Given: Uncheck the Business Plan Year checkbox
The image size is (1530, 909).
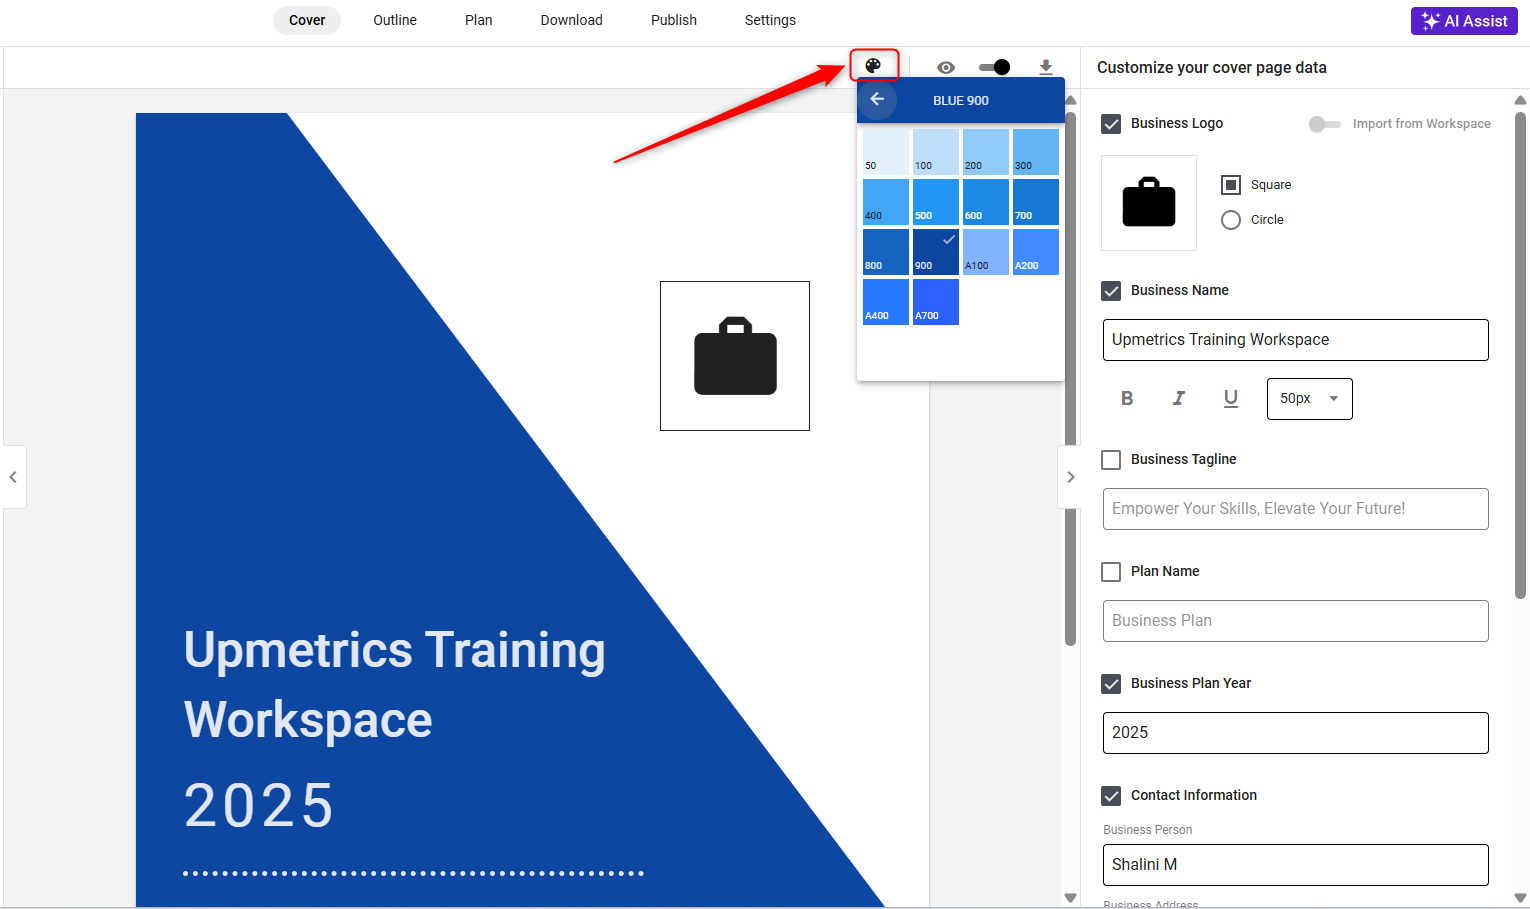Looking at the screenshot, I should [1111, 684].
